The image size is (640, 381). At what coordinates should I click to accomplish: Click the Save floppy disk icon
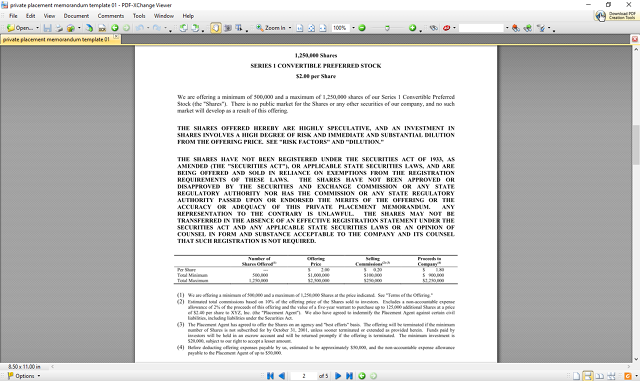[x=47, y=28]
